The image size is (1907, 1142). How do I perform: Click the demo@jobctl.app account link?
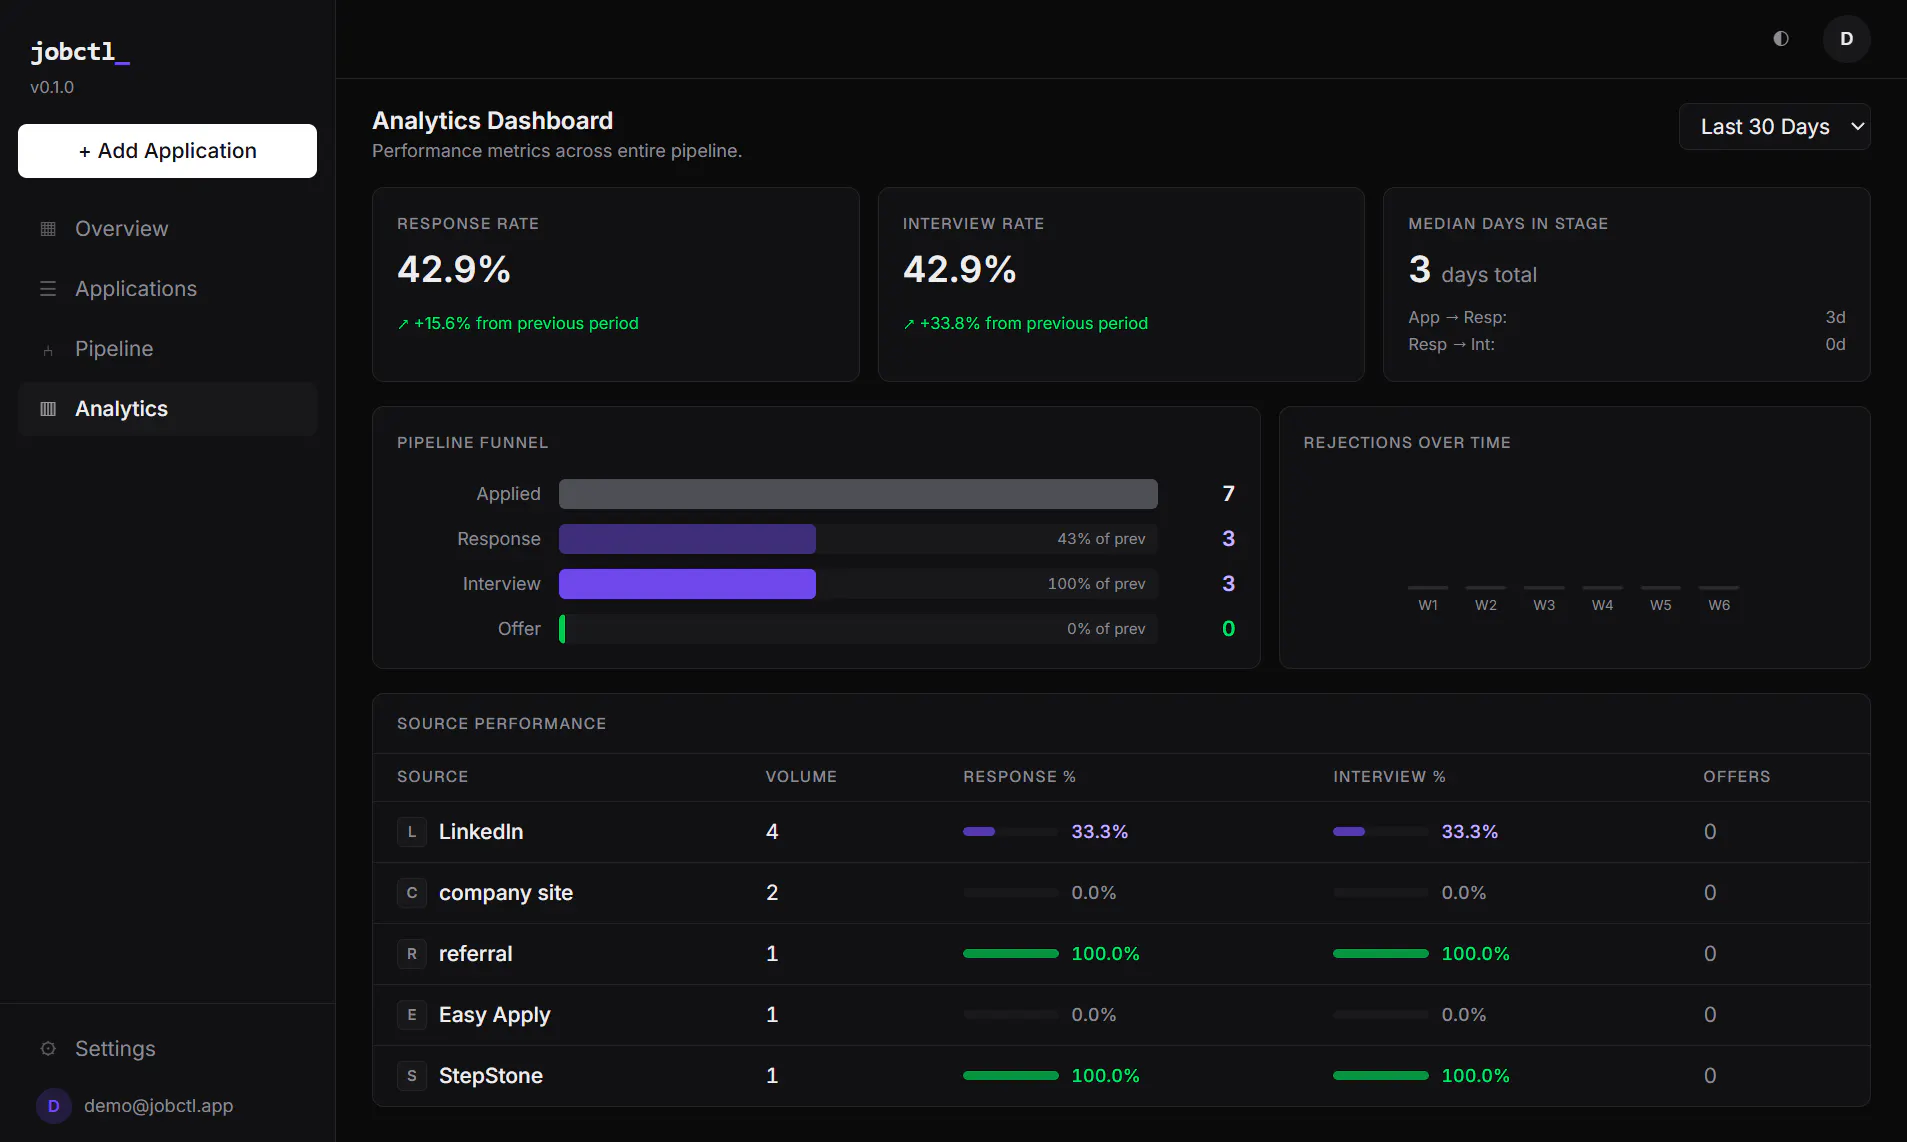(158, 1106)
